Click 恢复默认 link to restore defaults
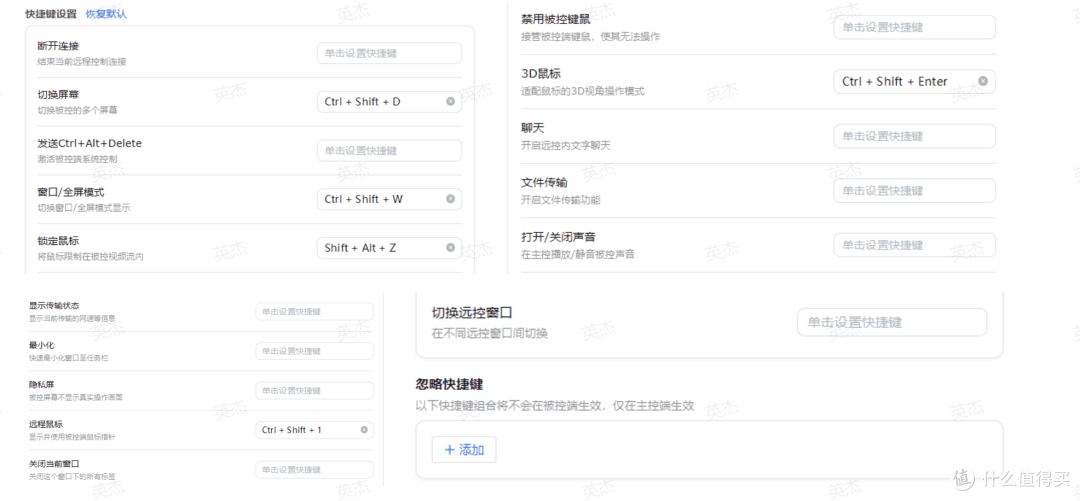Image resolution: width=1080 pixels, height=501 pixels. pyautogui.click(x=106, y=13)
